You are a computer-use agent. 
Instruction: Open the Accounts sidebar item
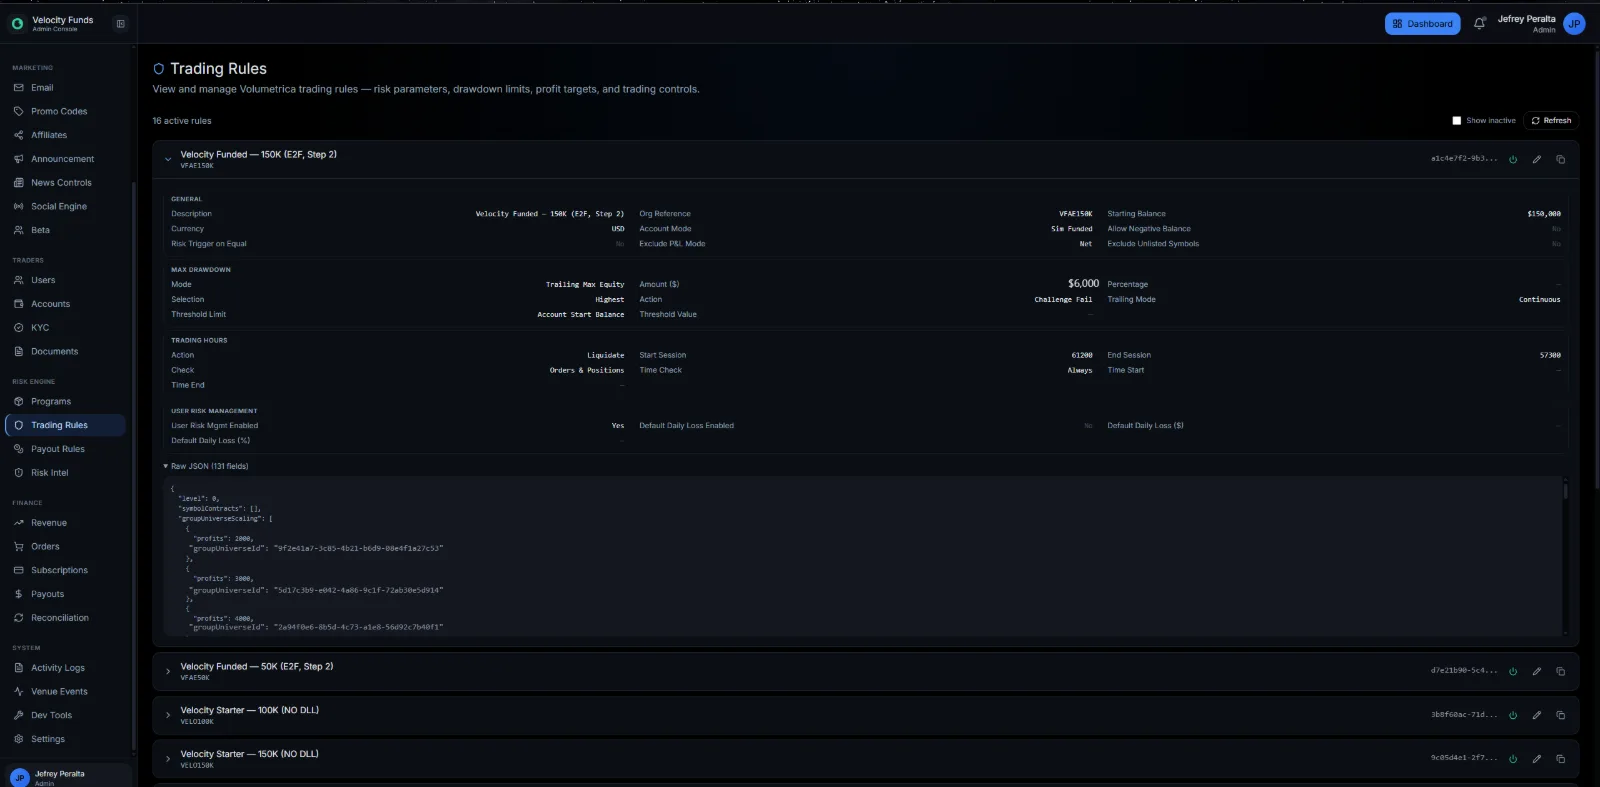[x=65, y=304]
